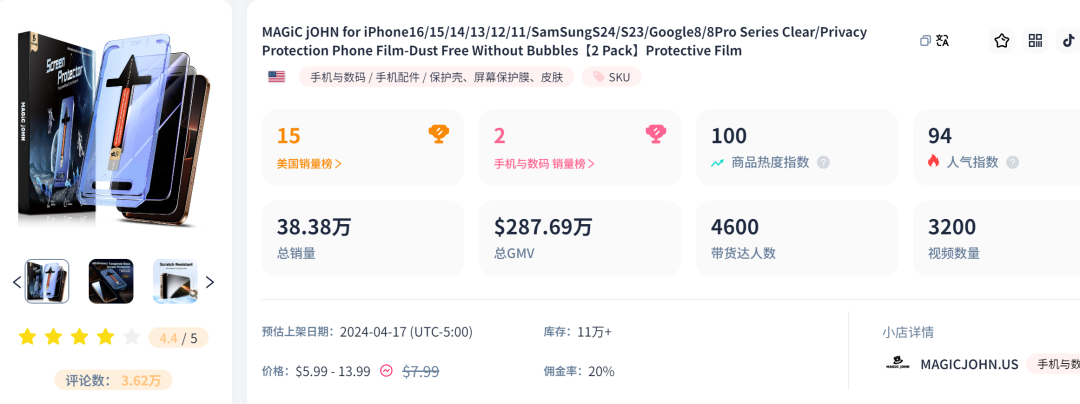Viewport: 1080px width, 404px height.
Task: Open the MAGICJOHN.US shop link
Action: (969, 365)
